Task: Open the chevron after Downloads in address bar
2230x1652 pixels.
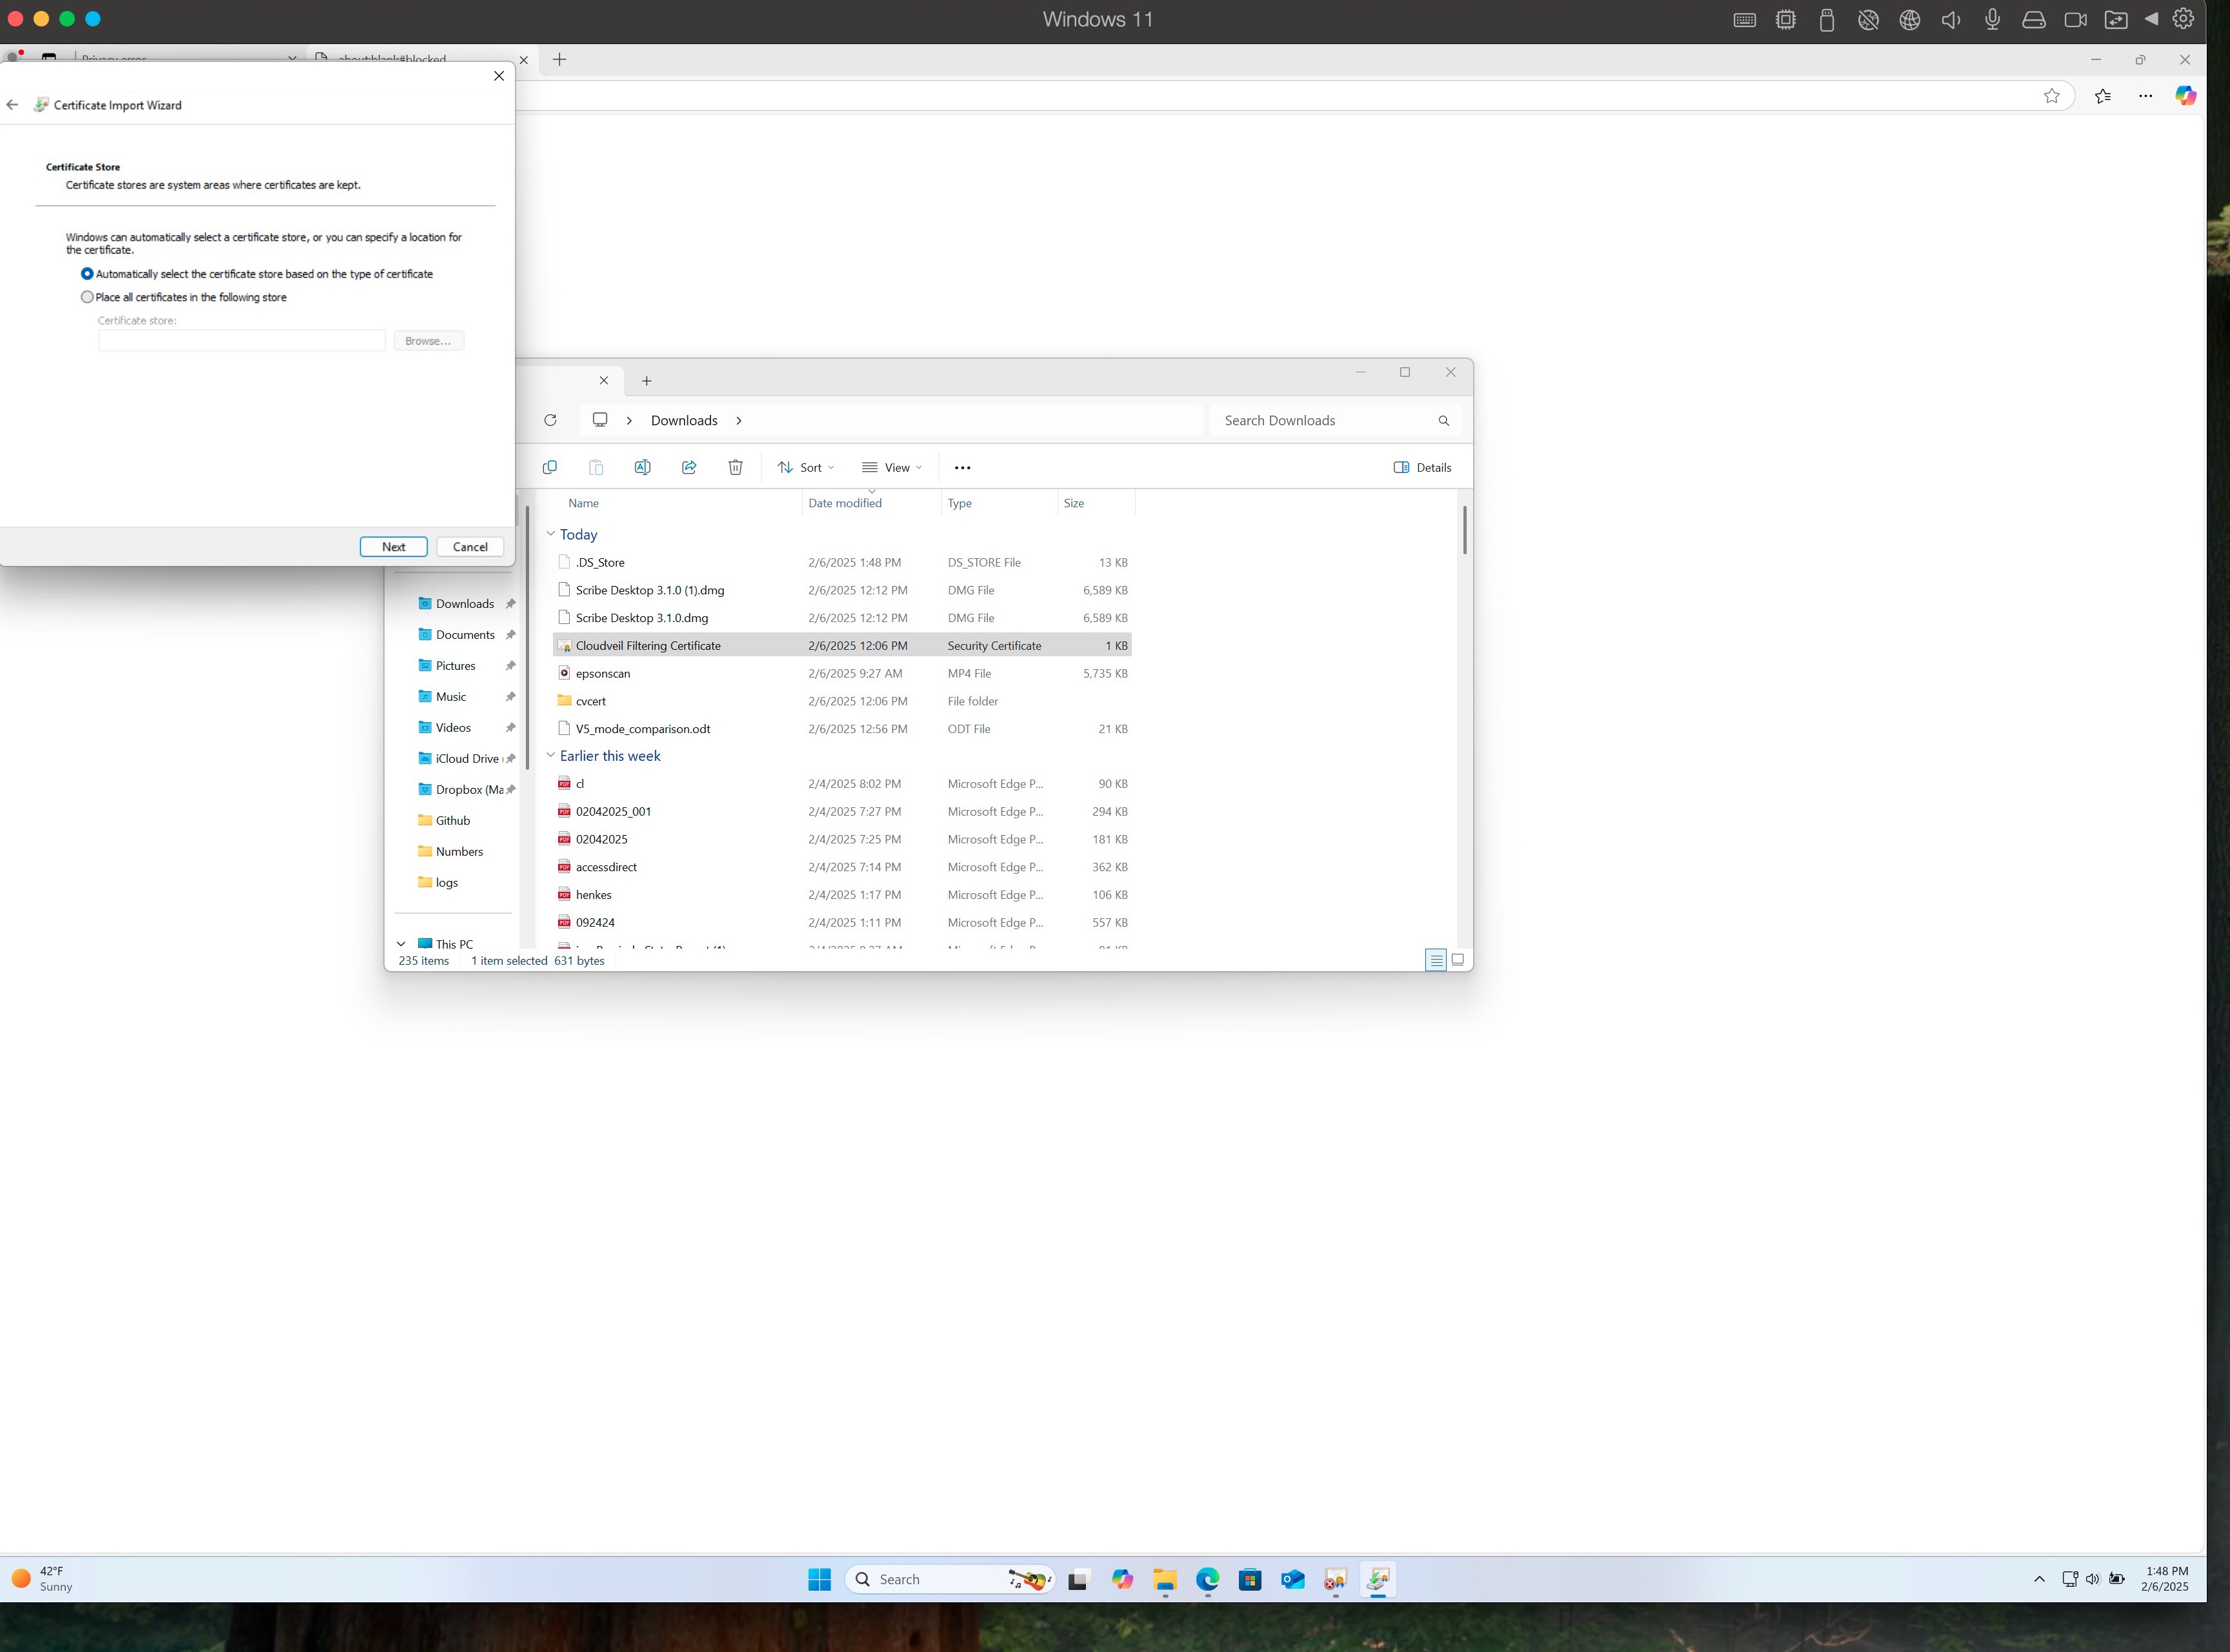Action: [739, 420]
